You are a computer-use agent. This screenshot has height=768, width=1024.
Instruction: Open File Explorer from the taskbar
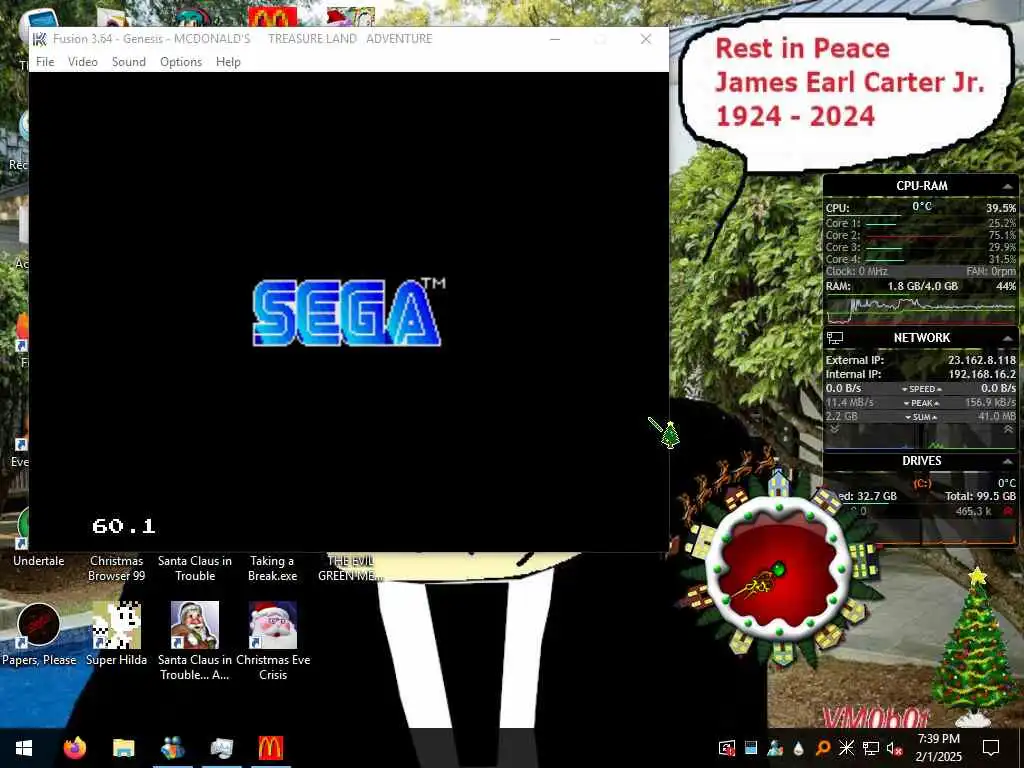coord(123,748)
